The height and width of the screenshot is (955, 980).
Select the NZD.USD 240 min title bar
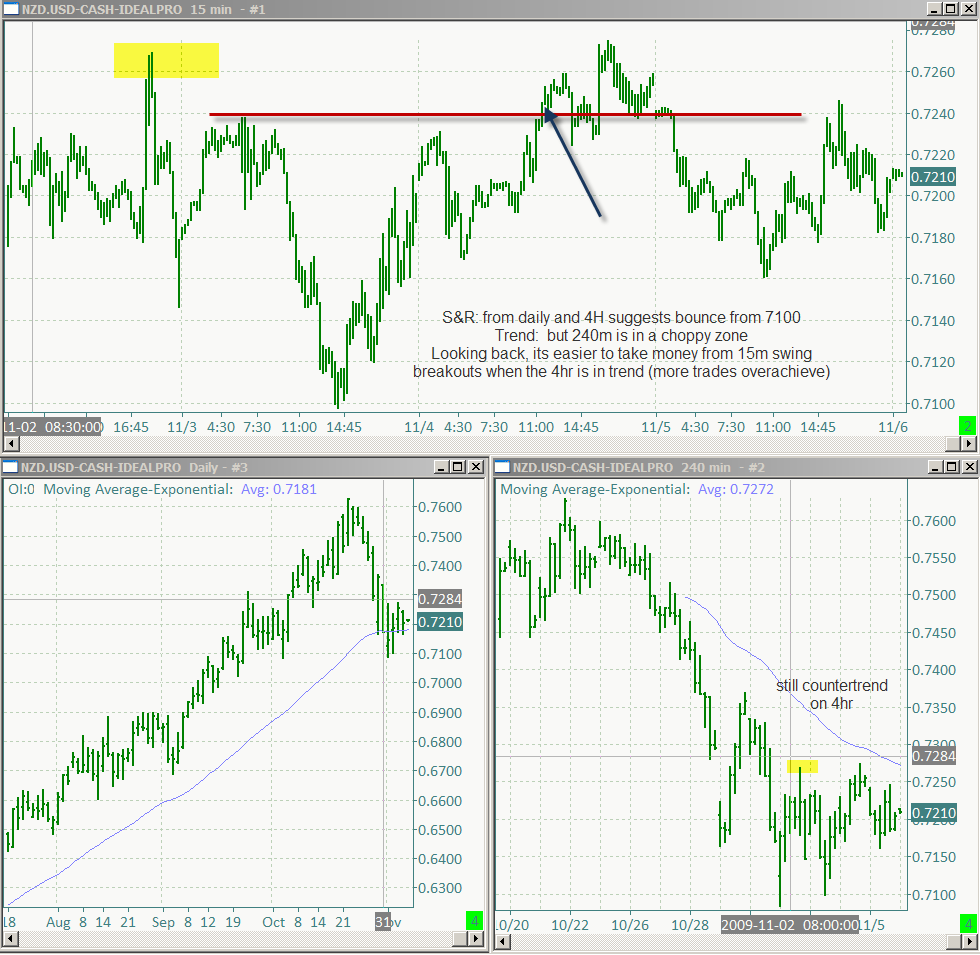click(709, 467)
